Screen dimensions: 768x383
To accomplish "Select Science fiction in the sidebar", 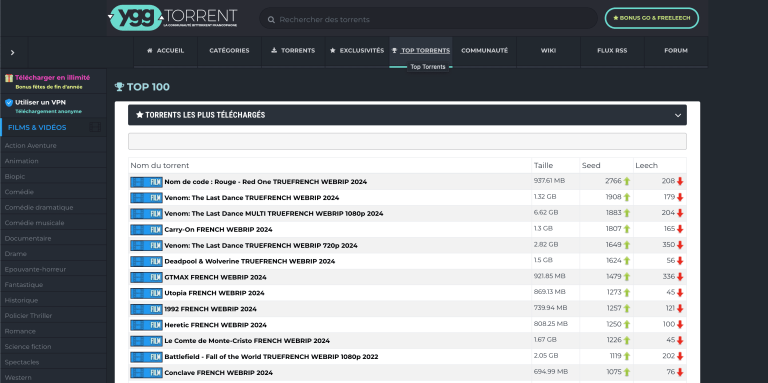I will (x=28, y=347).
